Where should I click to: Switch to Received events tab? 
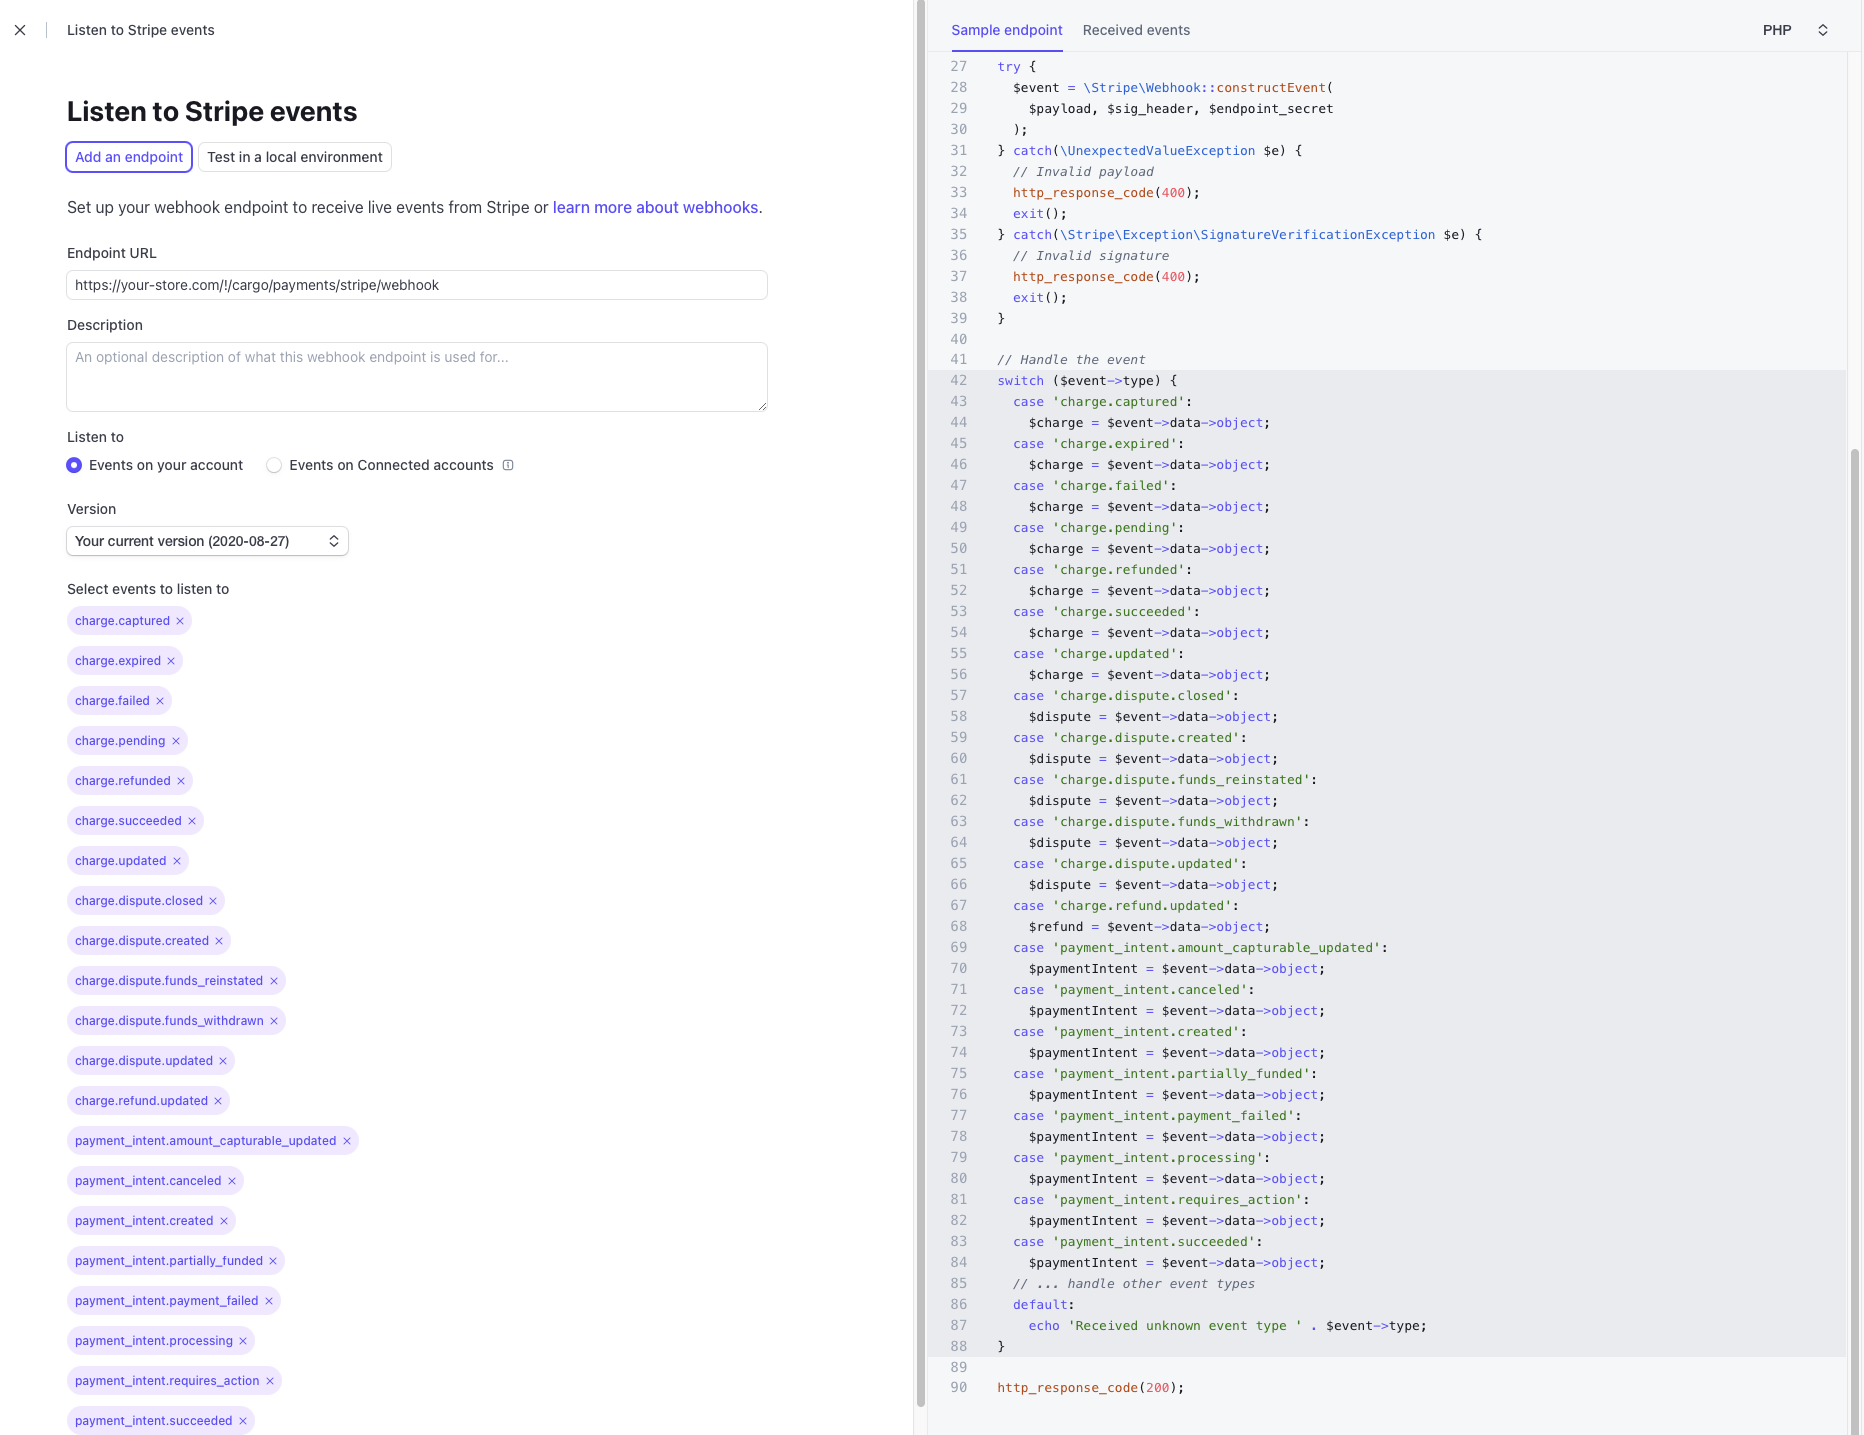1136,30
